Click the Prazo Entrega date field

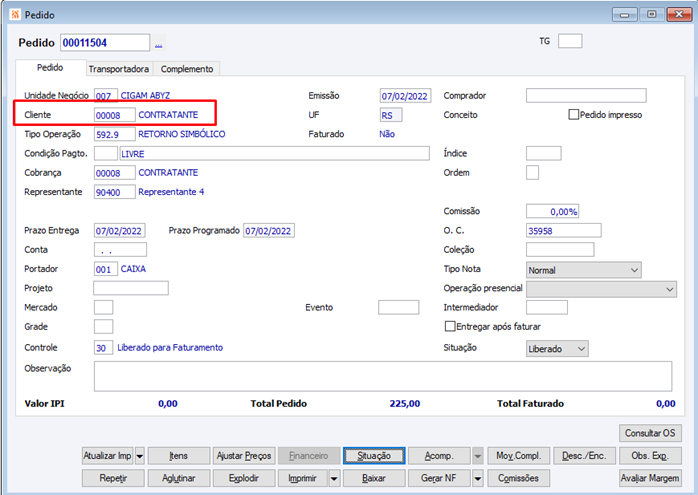[119, 231]
